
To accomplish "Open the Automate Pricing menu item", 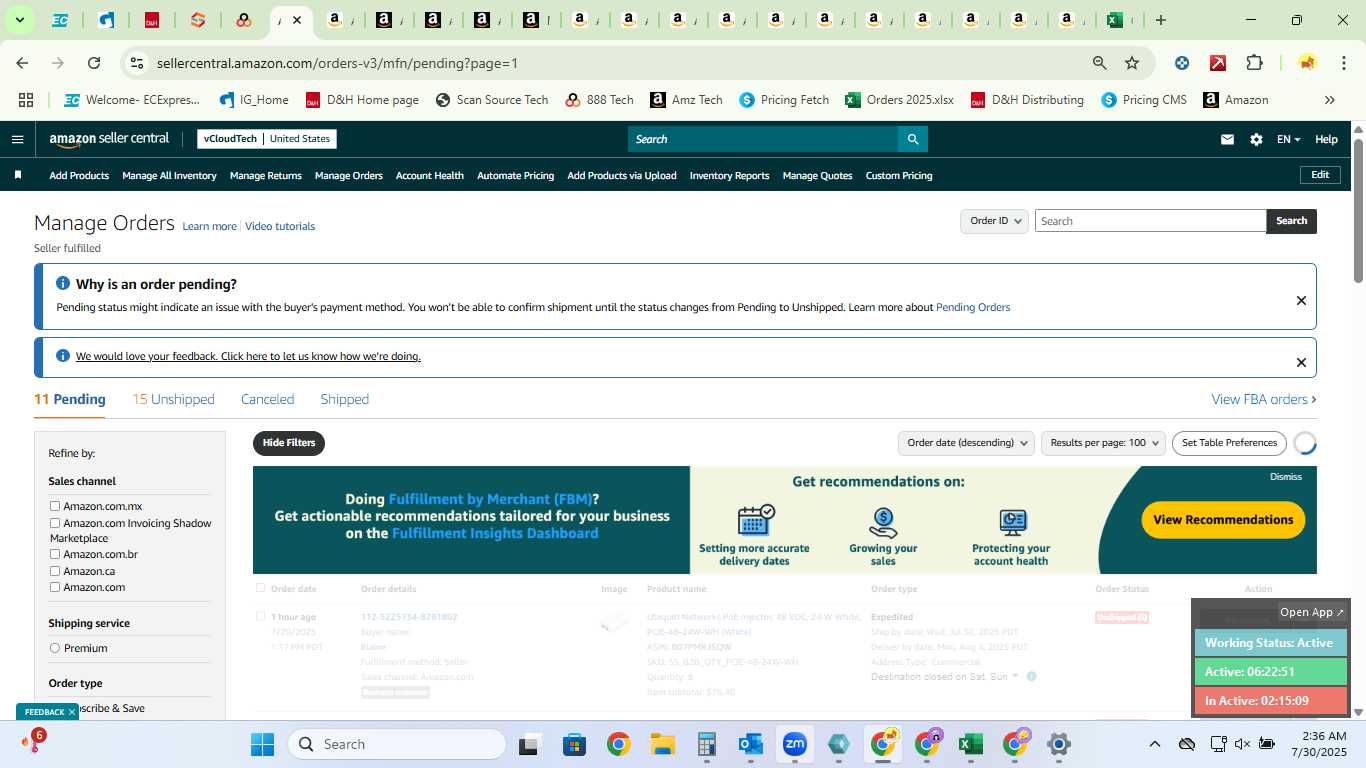I will pyautogui.click(x=515, y=175).
